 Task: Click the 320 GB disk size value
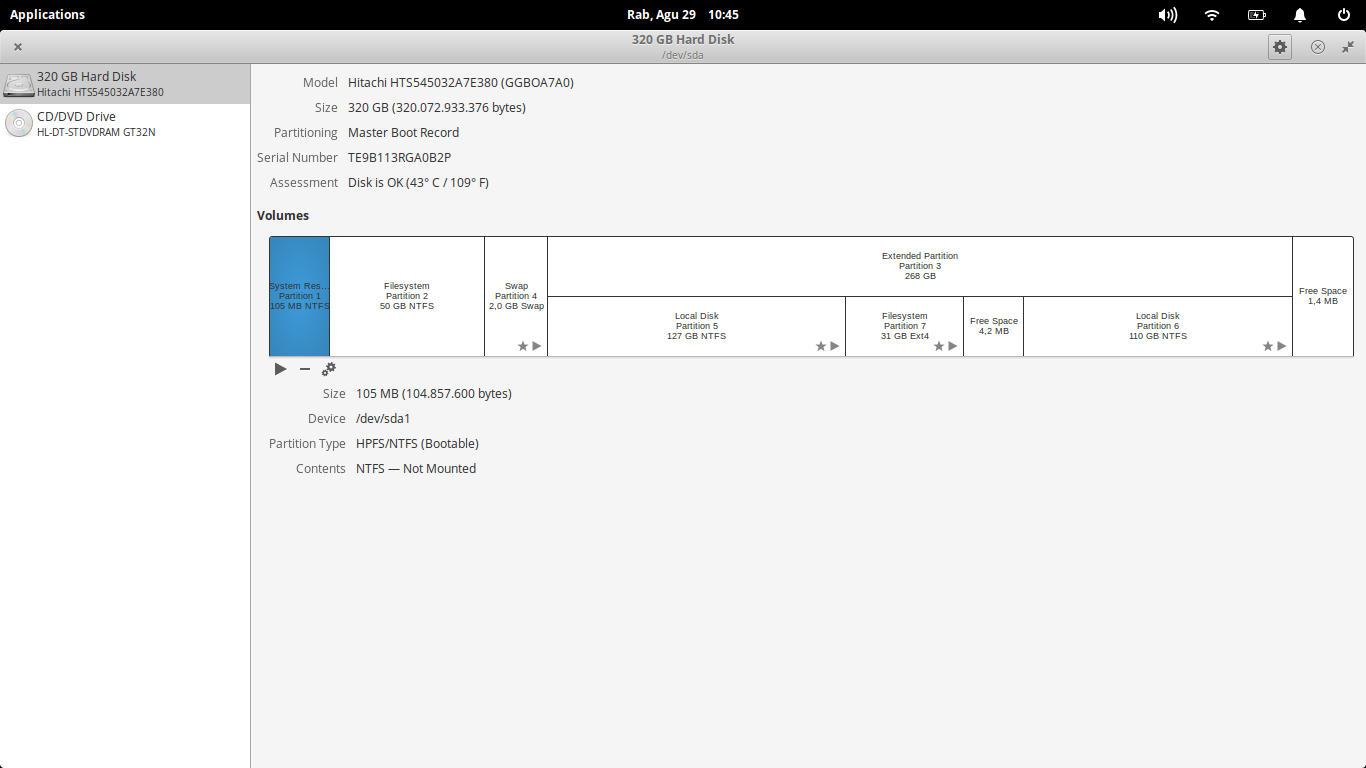click(437, 108)
